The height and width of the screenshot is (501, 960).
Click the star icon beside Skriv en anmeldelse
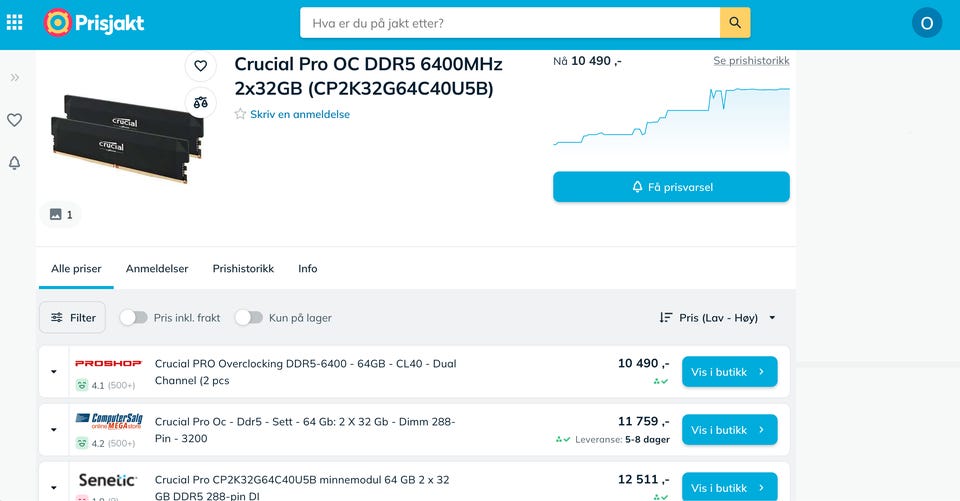(240, 114)
